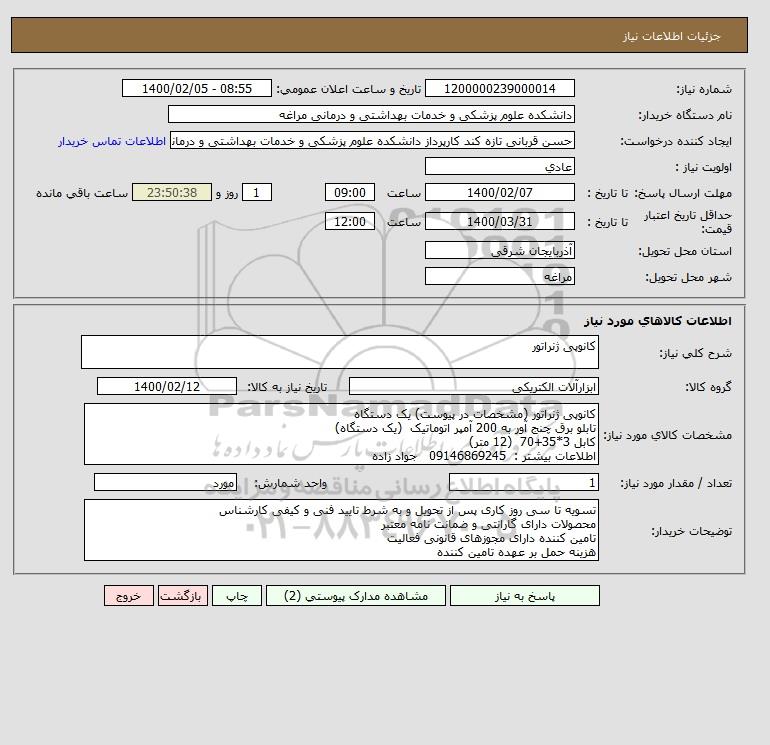Click delivery city field مراغه
The height and width of the screenshot is (745, 770).
(499, 276)
